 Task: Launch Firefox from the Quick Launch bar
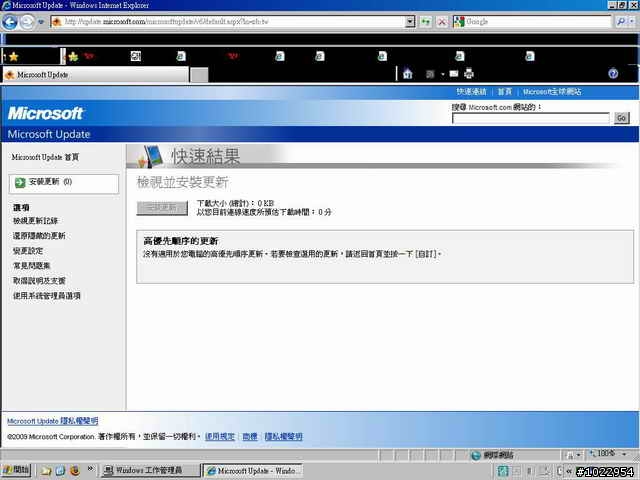pos(75,471)
